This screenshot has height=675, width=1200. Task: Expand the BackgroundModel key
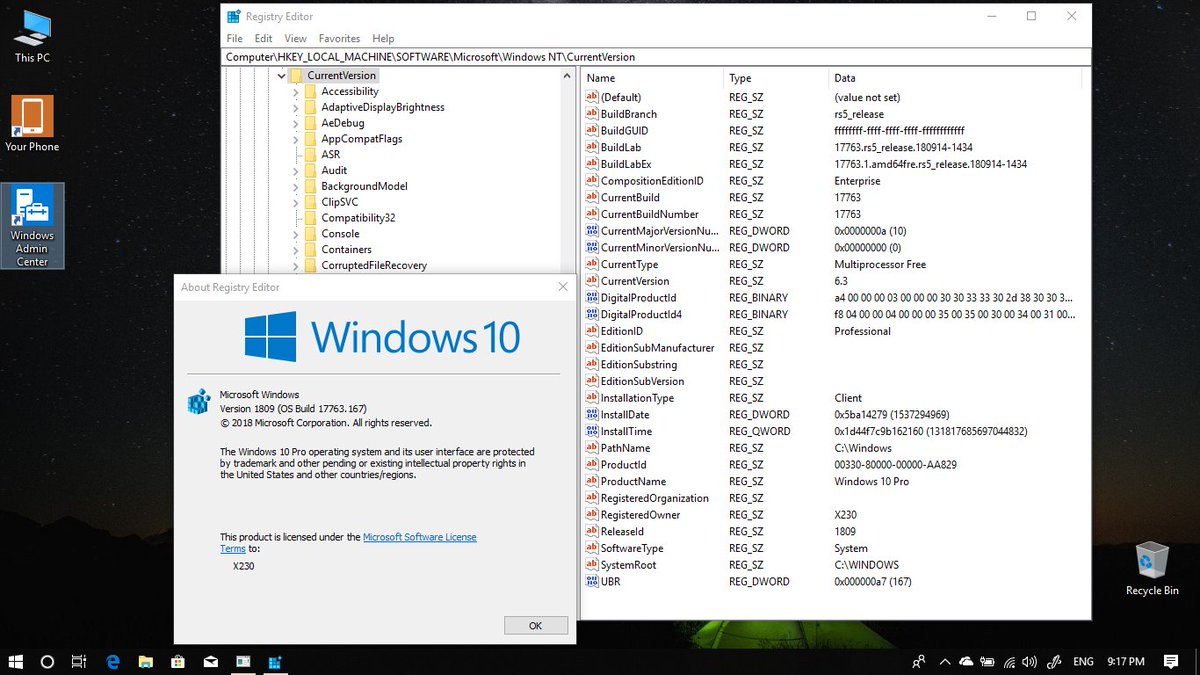pos(296,186)
